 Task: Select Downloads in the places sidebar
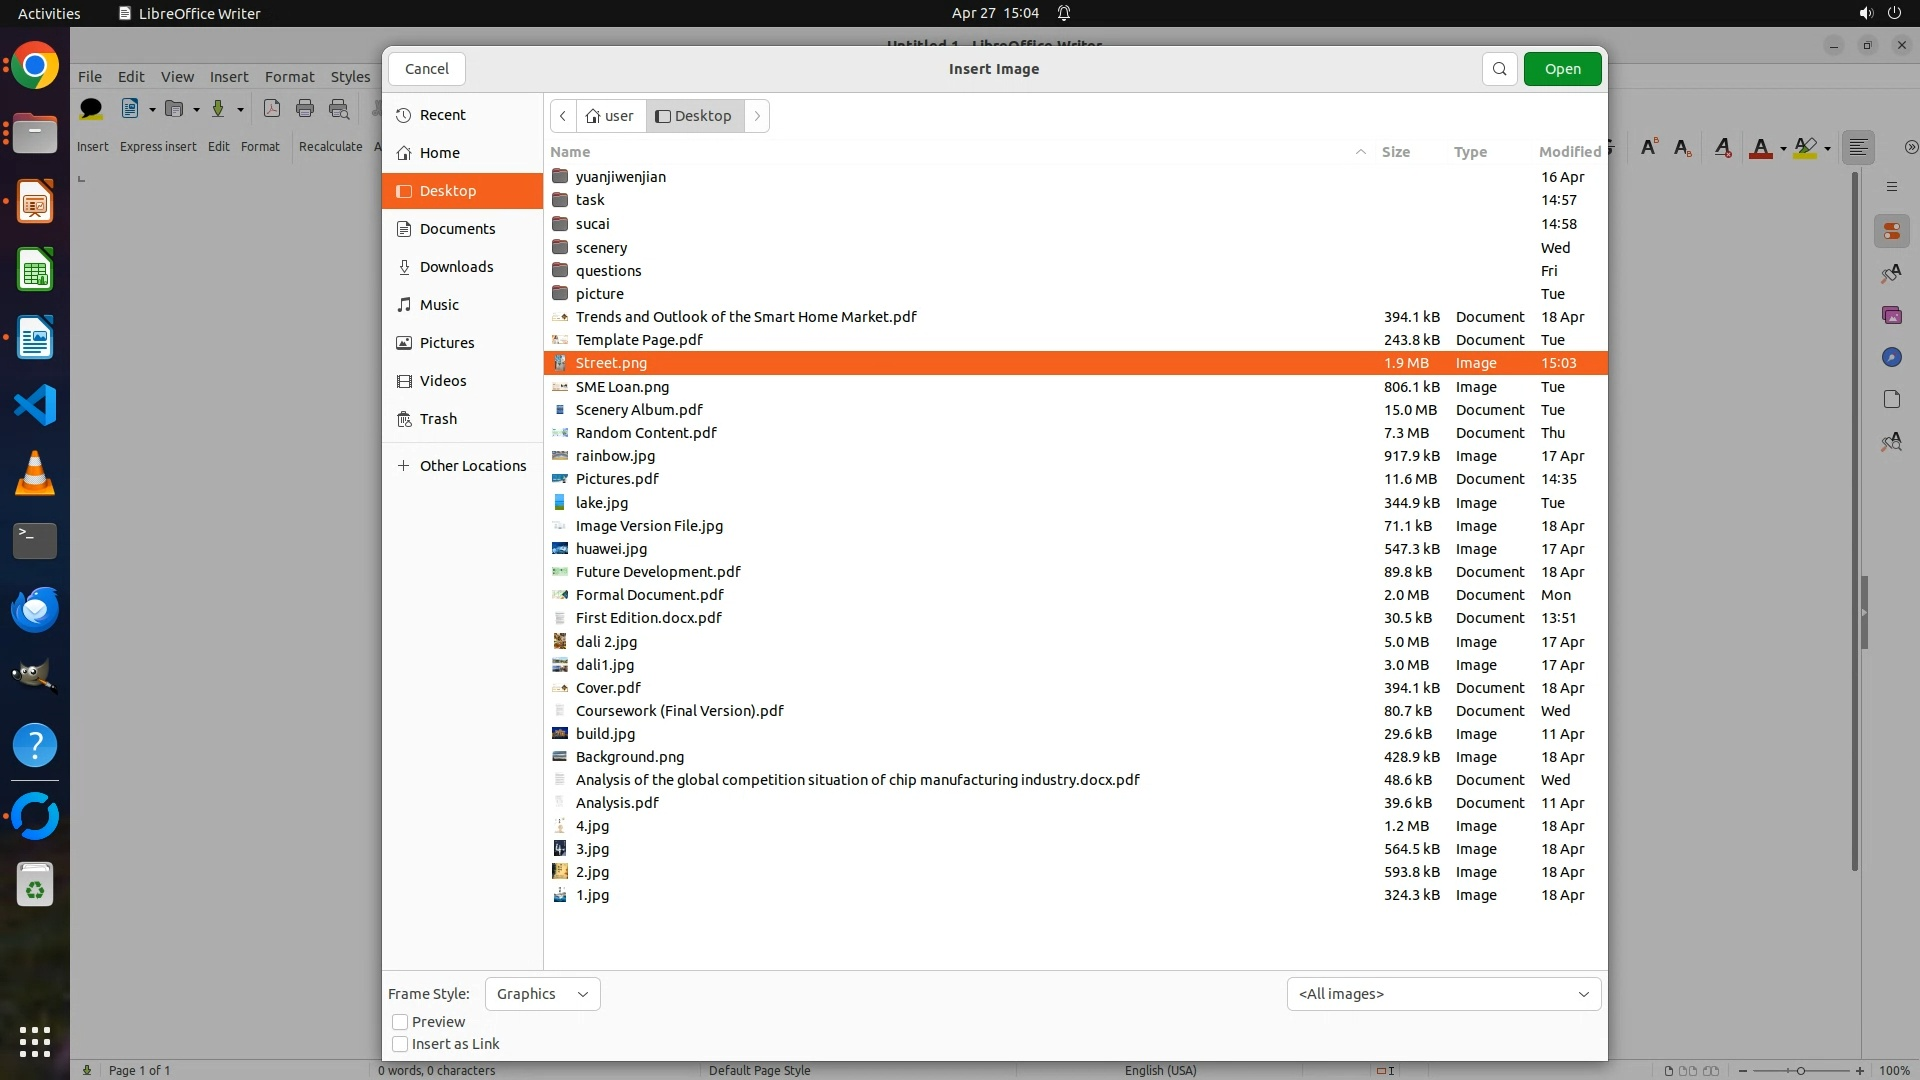456,267
